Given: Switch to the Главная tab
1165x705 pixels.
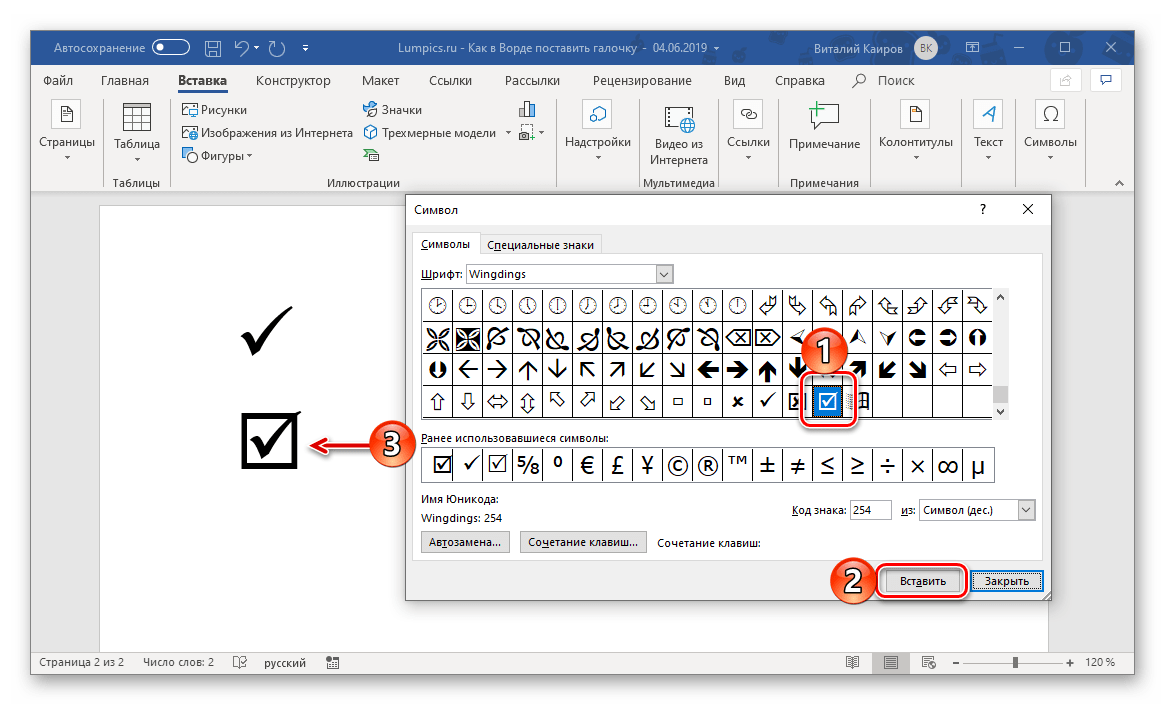Looking at the screenshot, I should pyautogui.click(x=125, y=80).
